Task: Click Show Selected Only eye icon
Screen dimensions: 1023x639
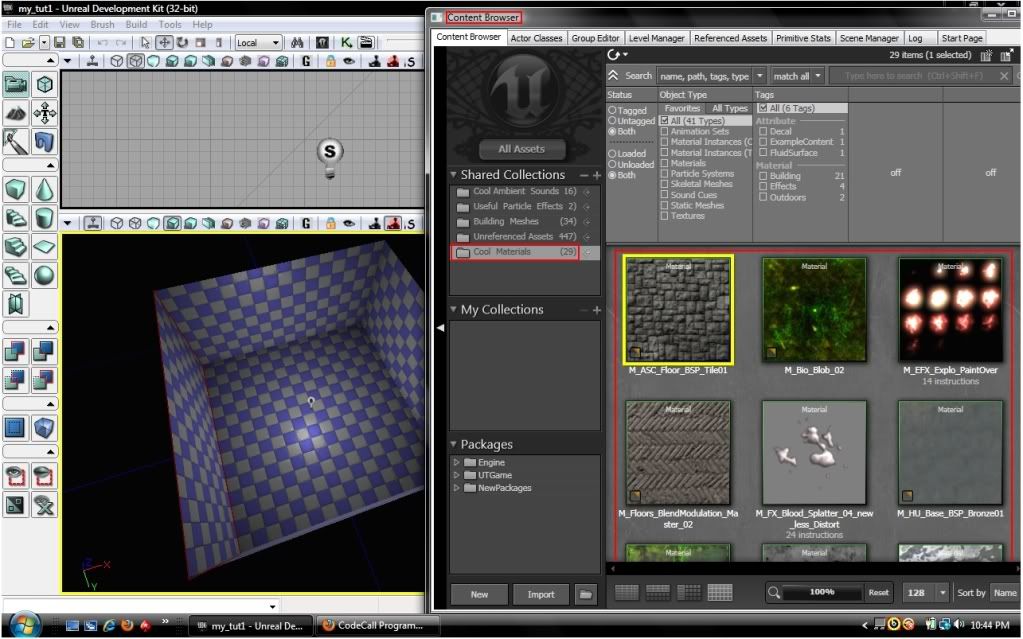Action: click(x=16, y=476)
